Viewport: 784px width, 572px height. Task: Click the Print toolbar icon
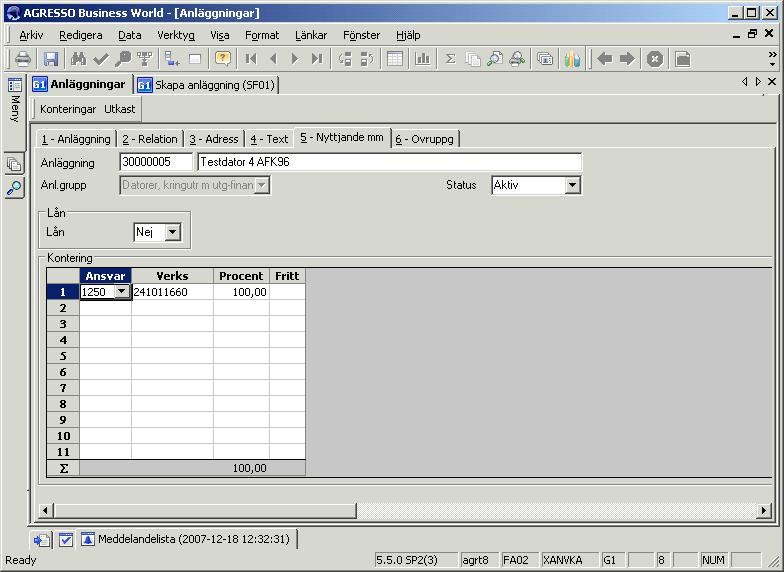click(x=23, y=59)
